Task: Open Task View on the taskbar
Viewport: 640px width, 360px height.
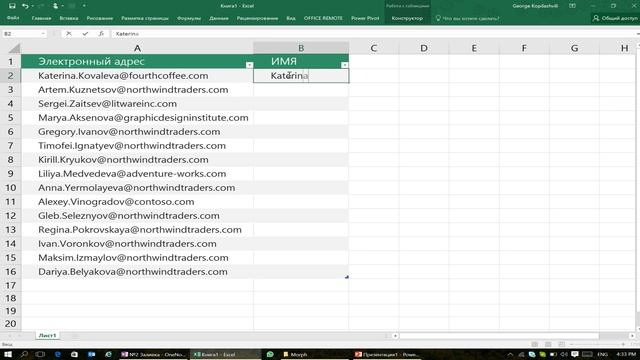Action: point(40,354)
